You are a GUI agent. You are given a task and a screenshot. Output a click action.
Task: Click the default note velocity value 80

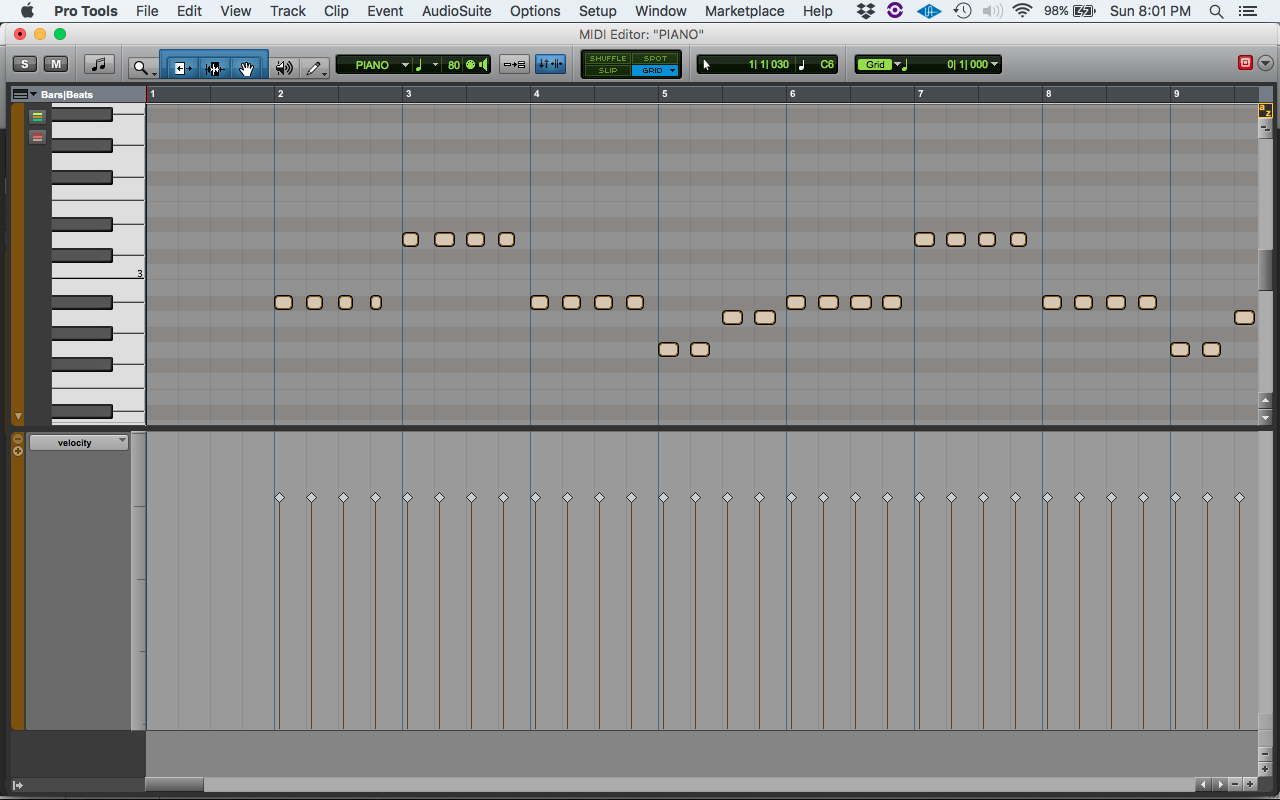point(455,64)
